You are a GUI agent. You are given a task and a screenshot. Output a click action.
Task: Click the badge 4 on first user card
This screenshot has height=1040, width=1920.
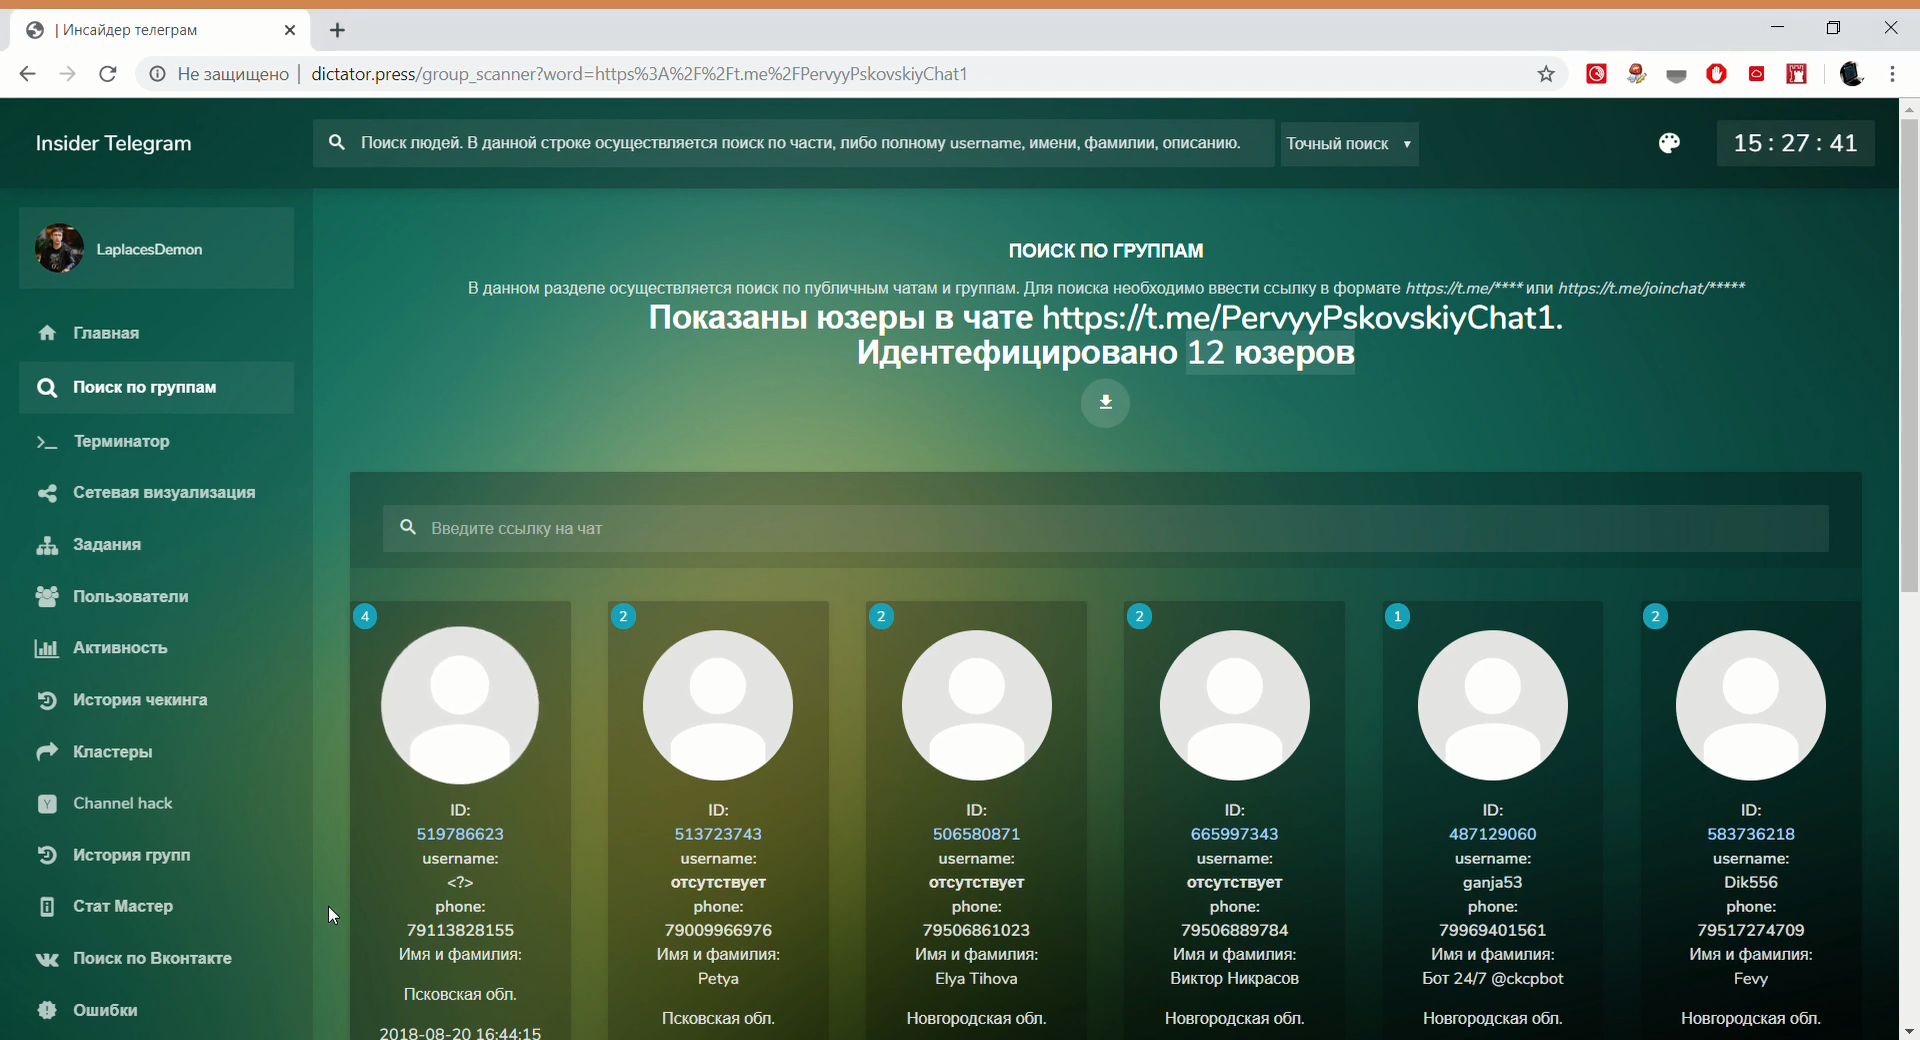pyautogui.click(x=365, y=616)
